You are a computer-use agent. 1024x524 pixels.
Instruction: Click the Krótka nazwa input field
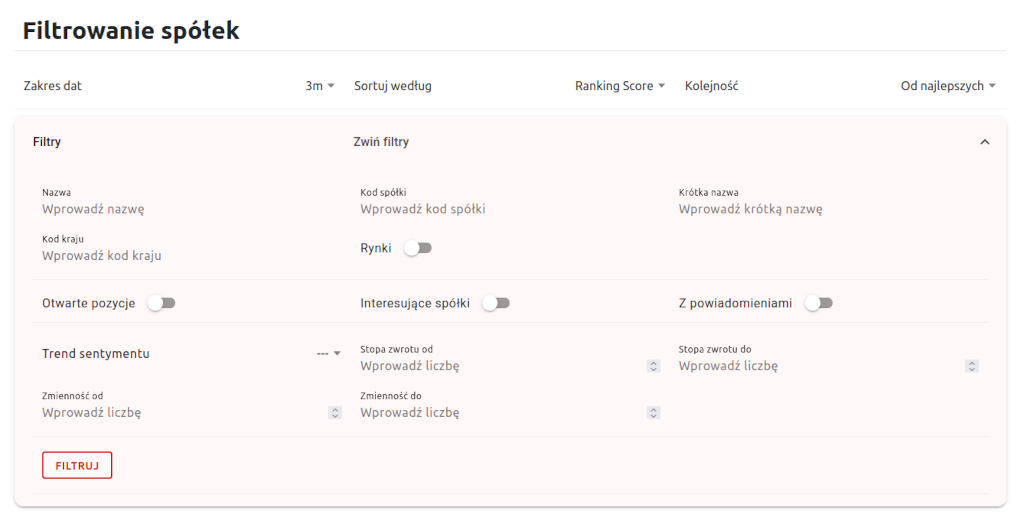826,210
